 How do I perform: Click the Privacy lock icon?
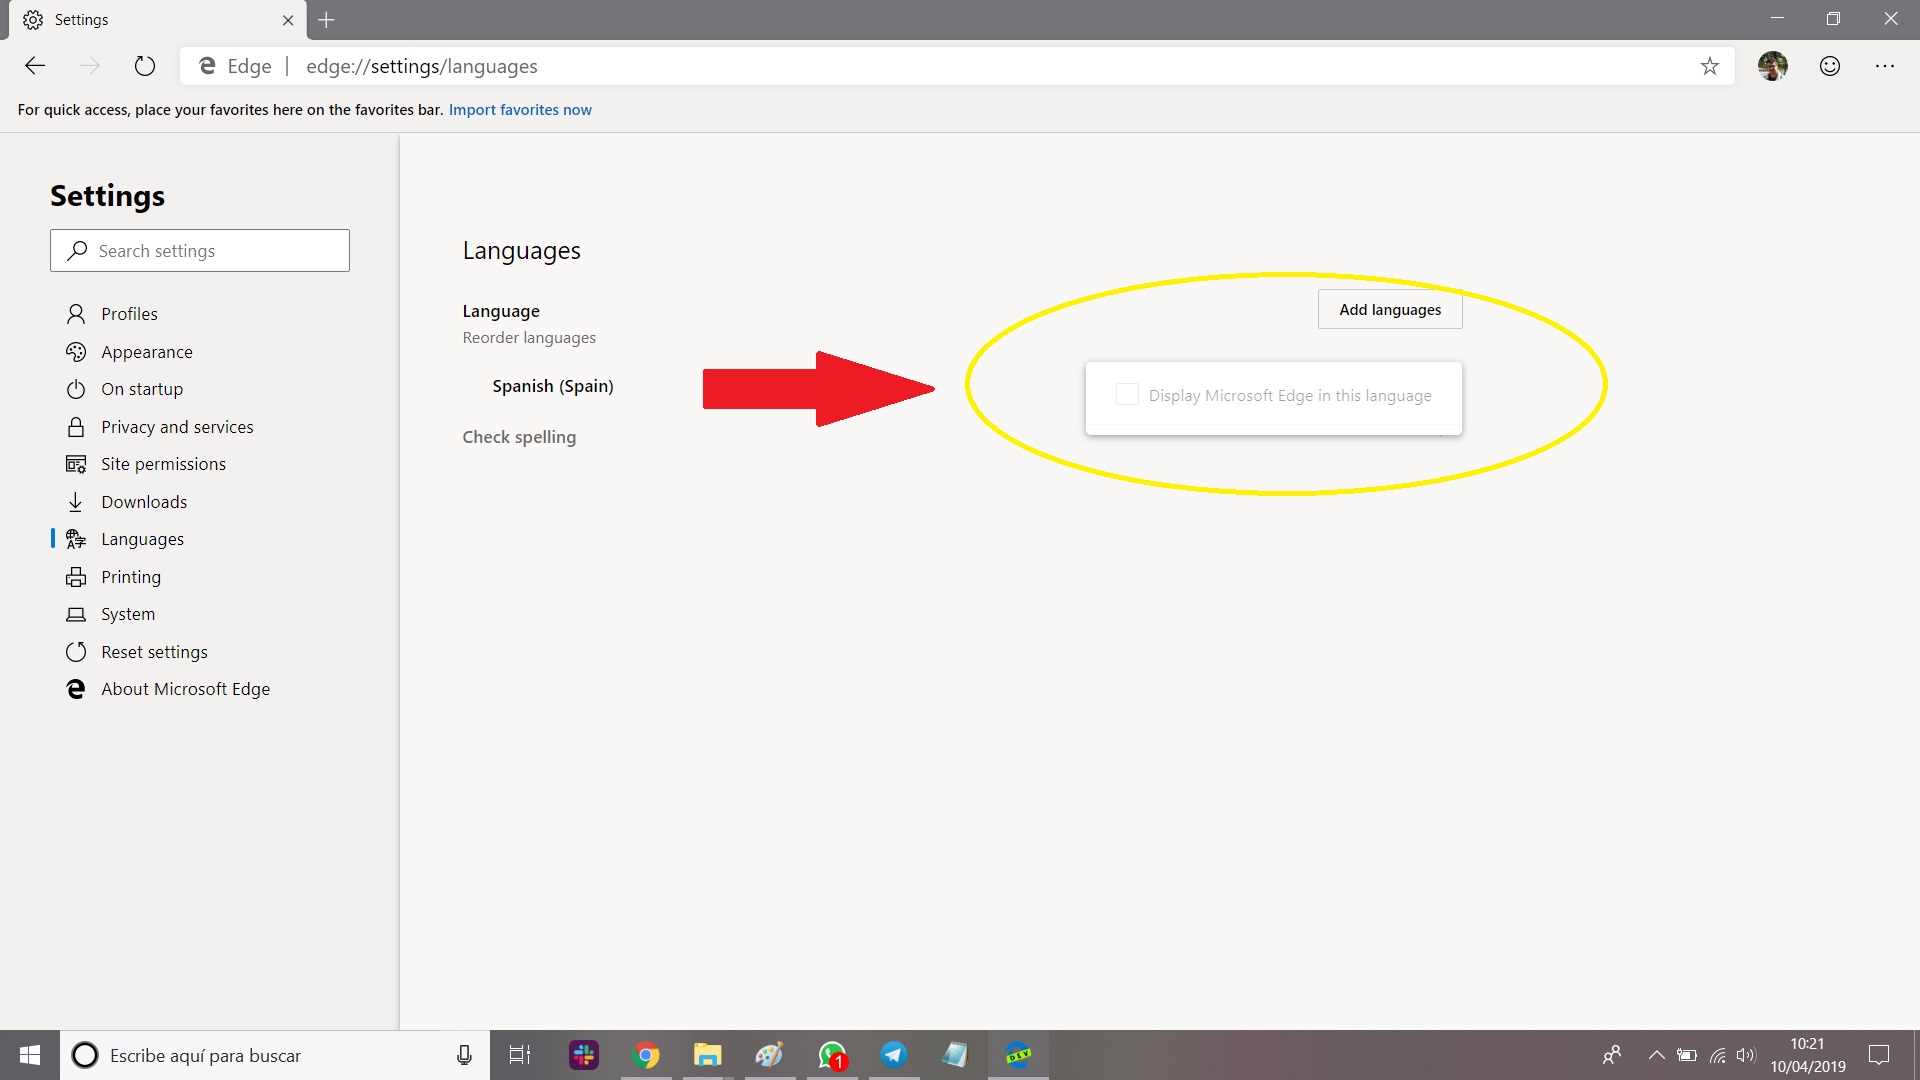pyautogui.click(x=76, y=427)
